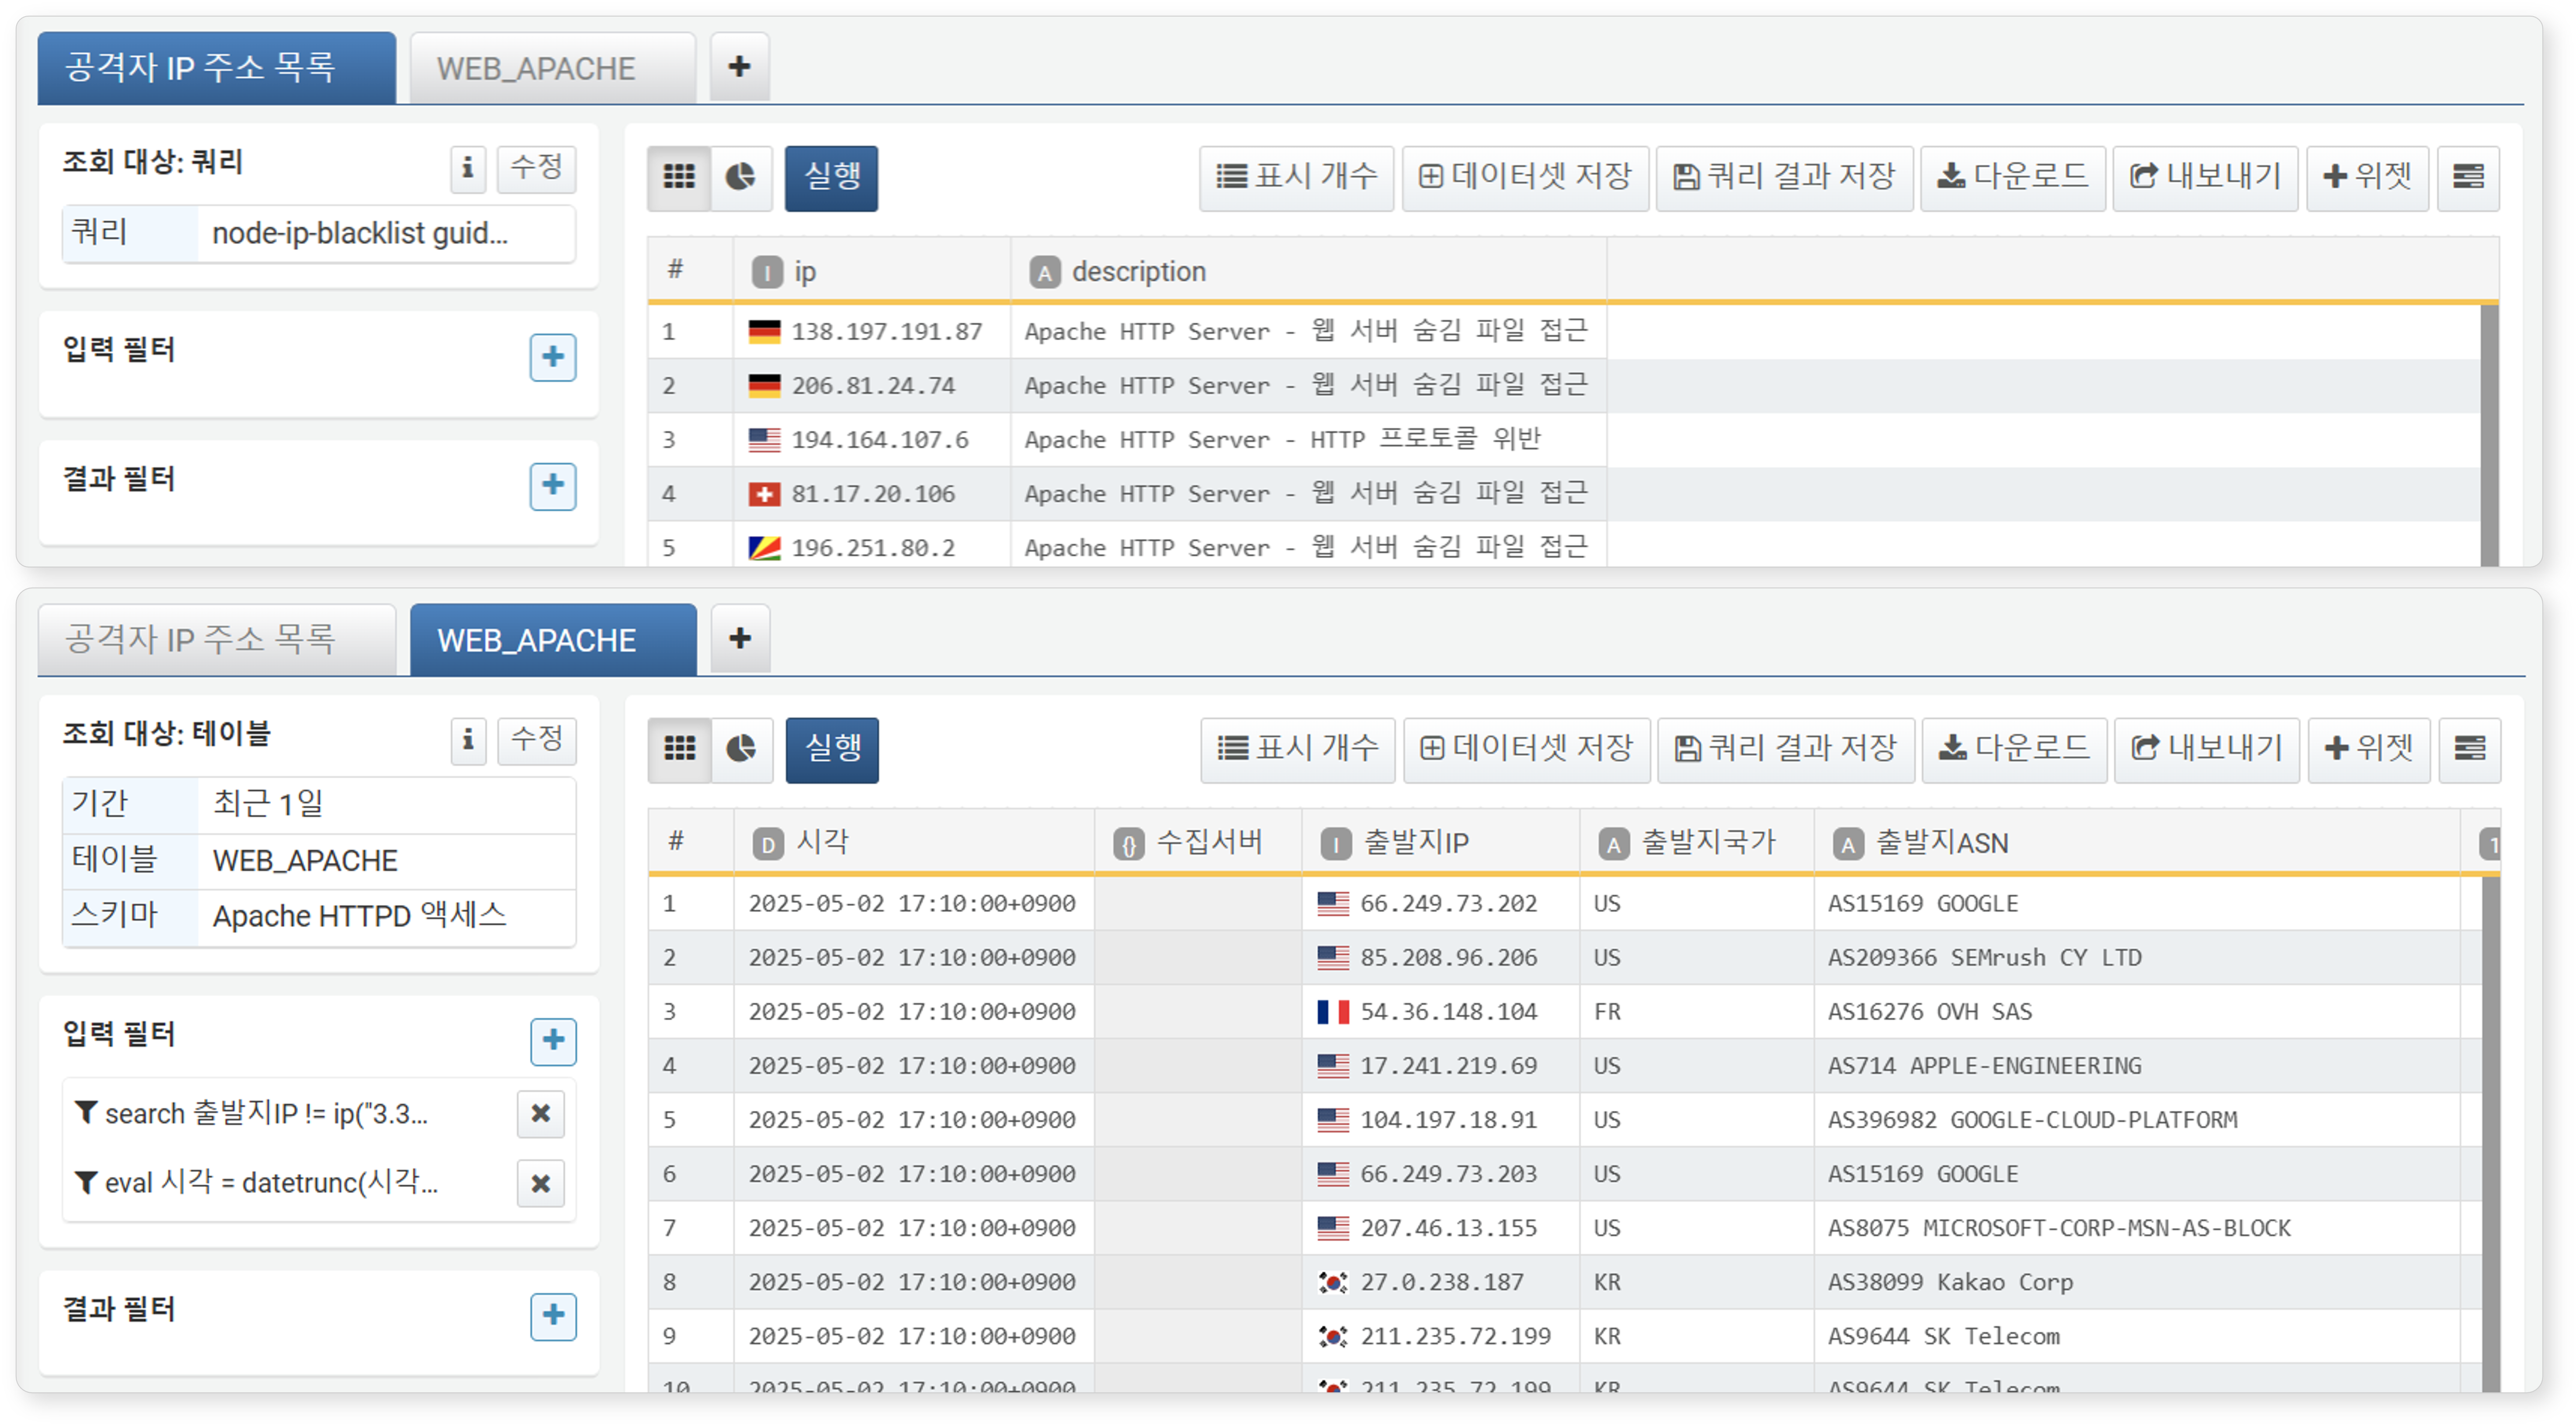Image resolution: width=2576 pixels, height=1426 pixels.
Task: Click AS38099 Kakao Corp cell
Action: tap(2137, 1282)
